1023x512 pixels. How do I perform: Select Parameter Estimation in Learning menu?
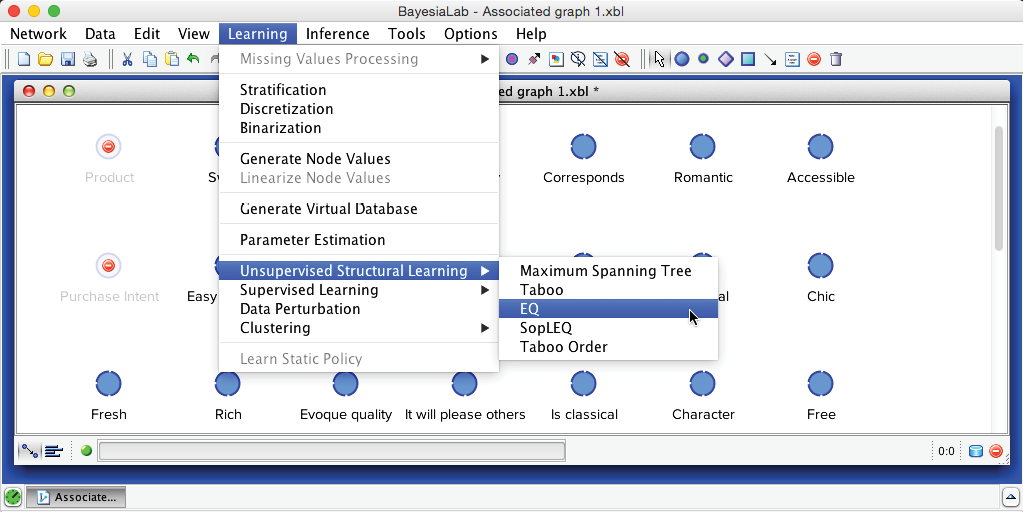pyautogui.click(x=312, y=240)
